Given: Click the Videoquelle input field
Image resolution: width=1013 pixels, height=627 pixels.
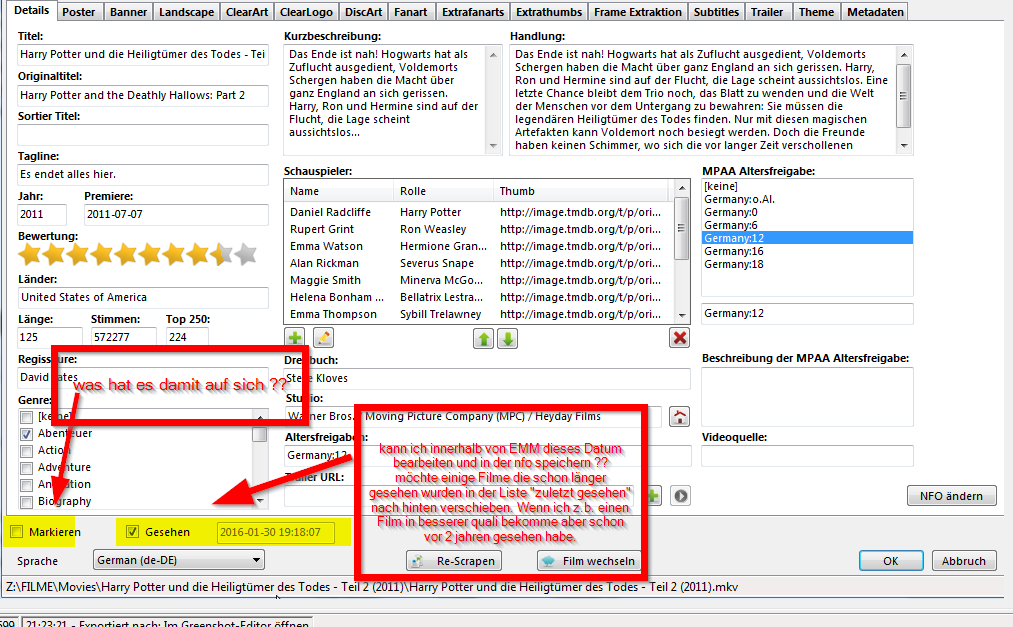Looking at the screenshot, I should point(808,456).
